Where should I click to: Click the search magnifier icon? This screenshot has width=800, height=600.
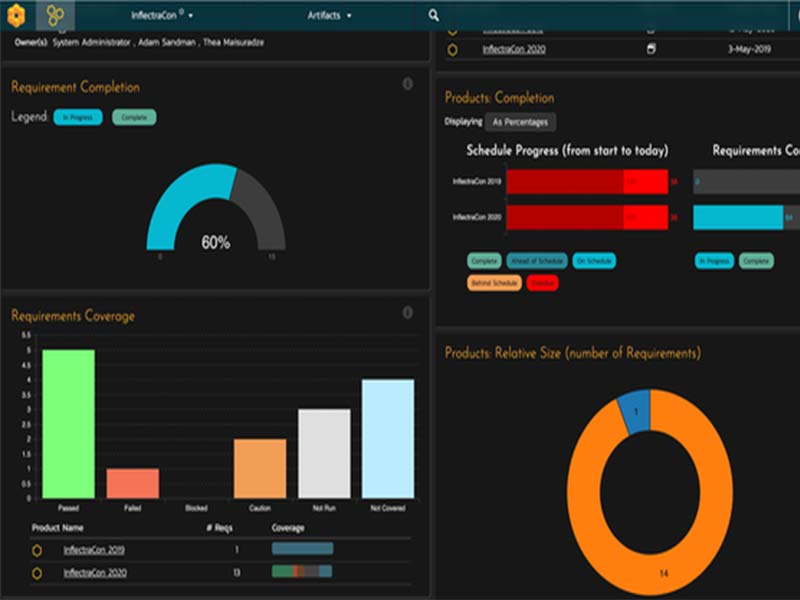433,15
